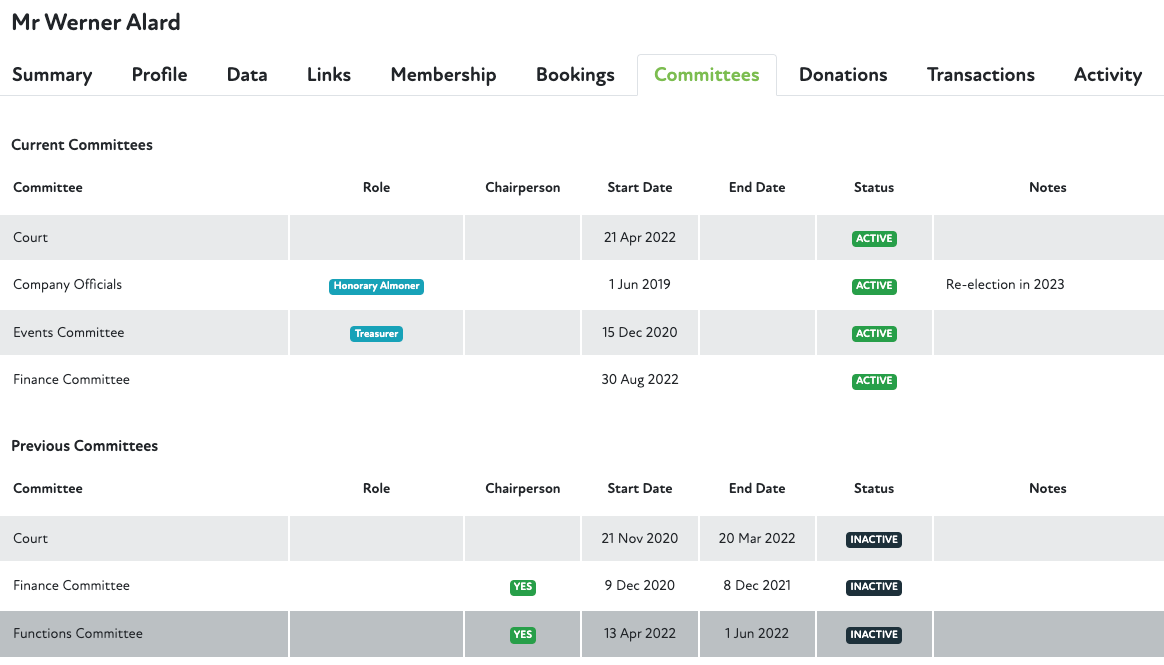Switch to the Summary tab
Viewport: 1164px width, 665px height.
tap(52, 75)
